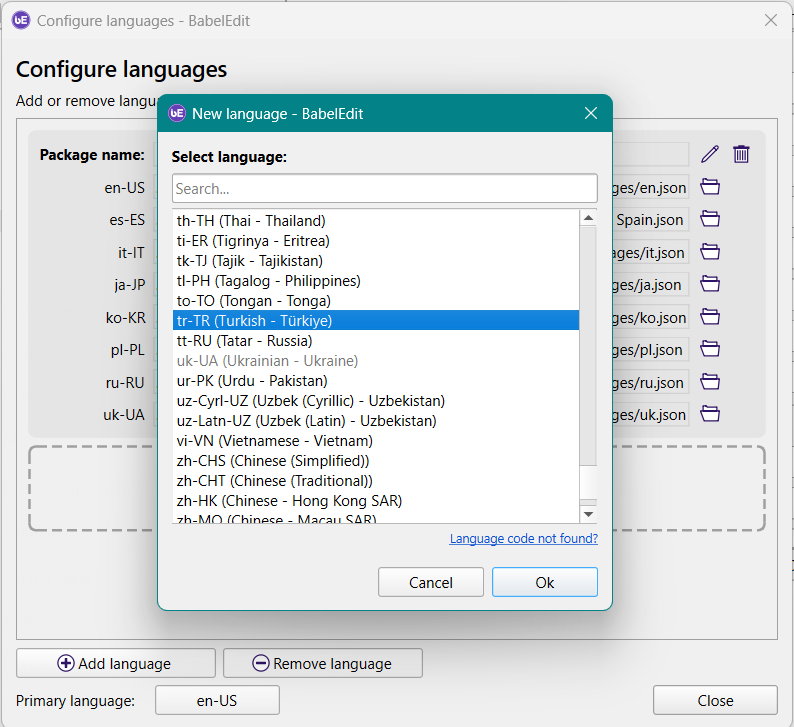Click folder icon next to pl.json
The width and height of the screenshot is (794, 727).
[x=710, y=350]
